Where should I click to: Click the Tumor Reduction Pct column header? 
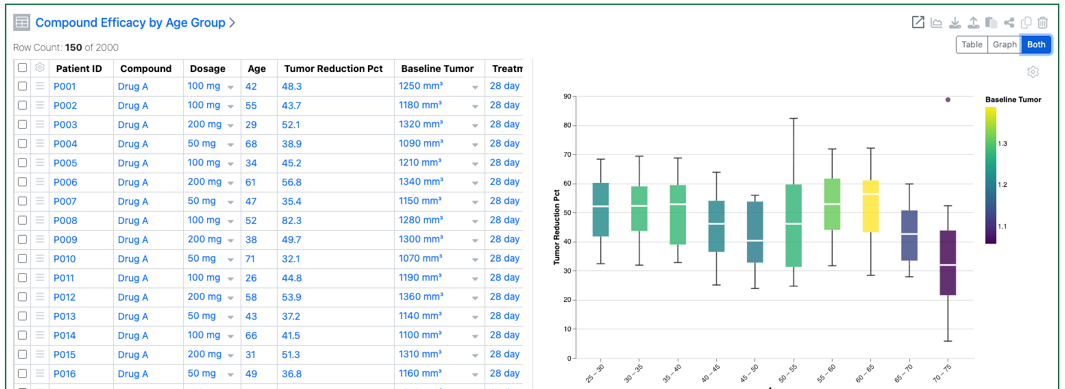[x=333, y=69]
